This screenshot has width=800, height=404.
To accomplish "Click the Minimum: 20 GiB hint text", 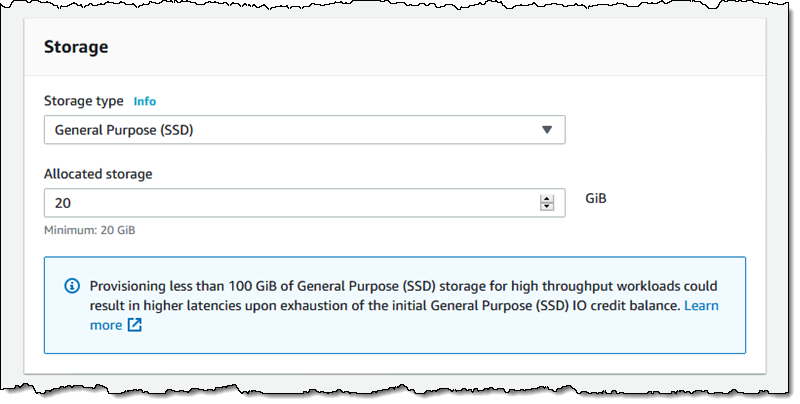I will tap(90, 230).
